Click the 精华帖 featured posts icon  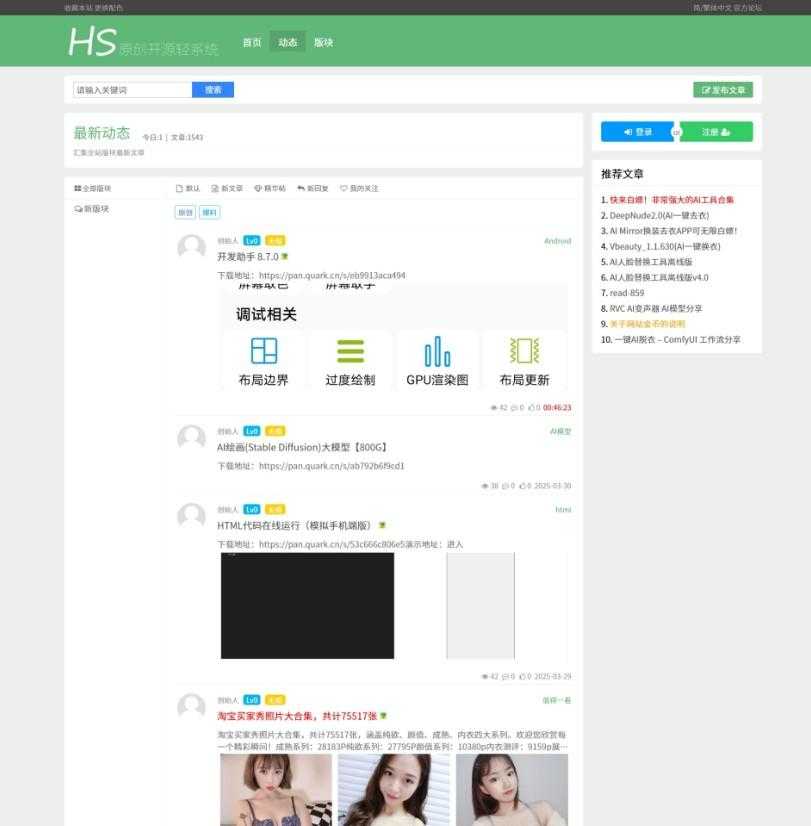(258, 187)
